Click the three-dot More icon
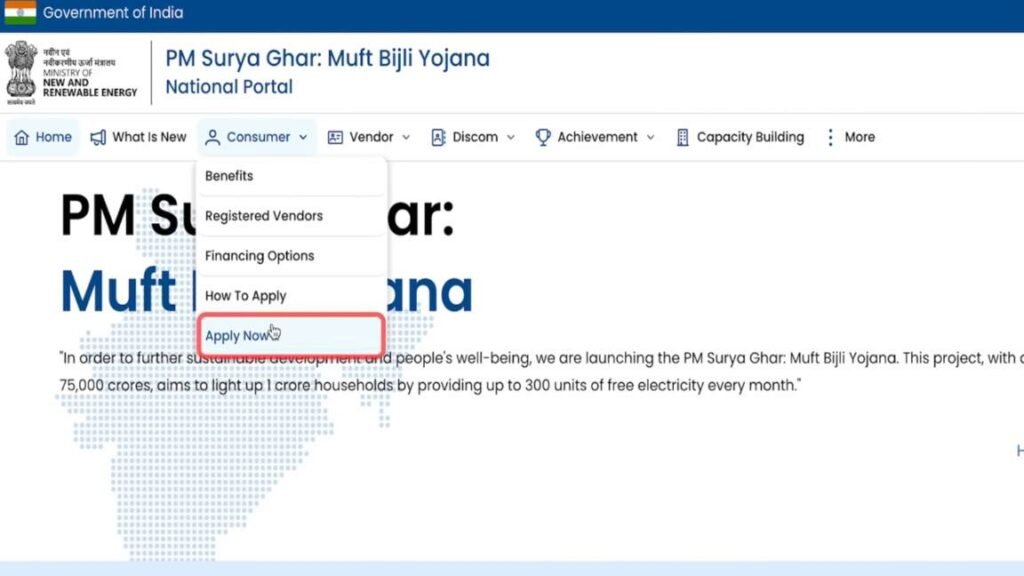1024x576 pixels. (830, 137)
